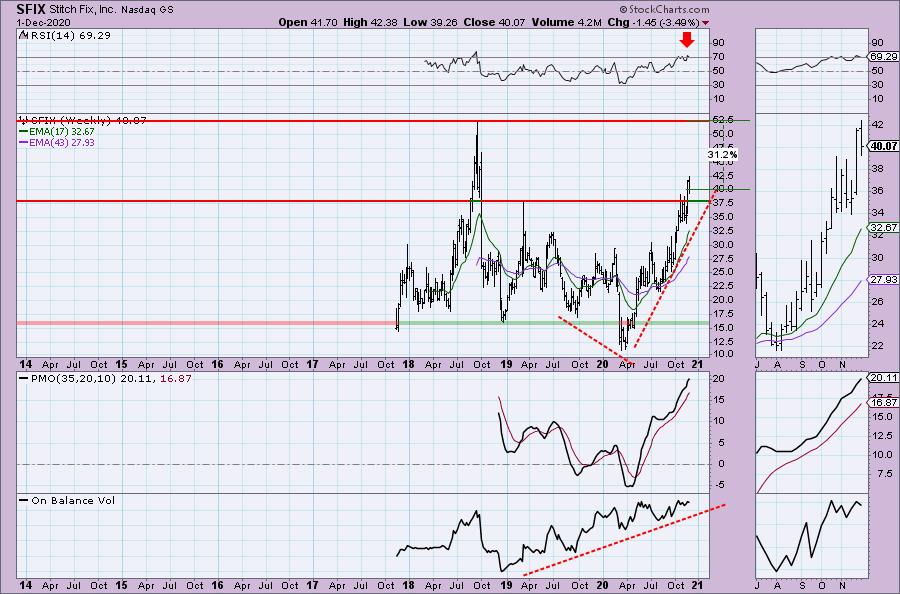Select the Stitch Fix, Inc. company name

click(x=83, y=10)
